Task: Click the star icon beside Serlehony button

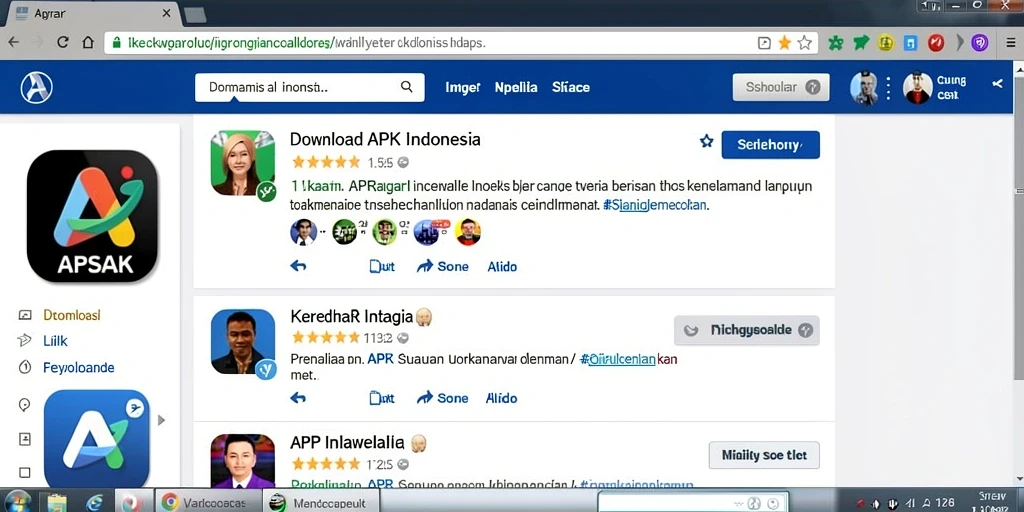Action: click(x=707, y=141)
